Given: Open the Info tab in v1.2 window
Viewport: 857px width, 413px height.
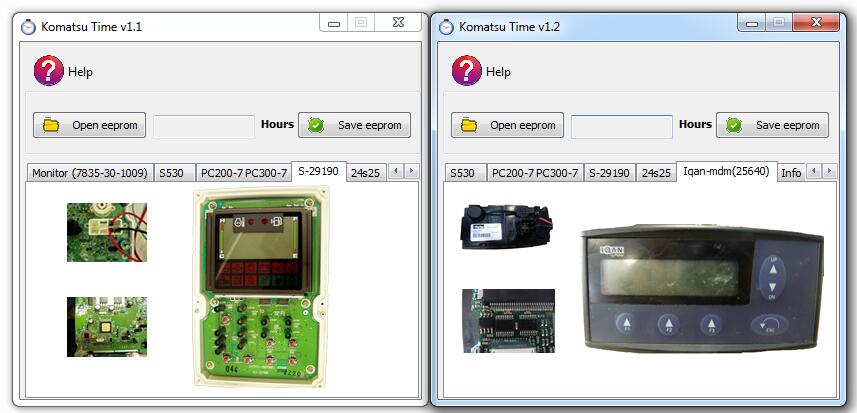Looking at the screenshot, I should pyautogui.click(x=791, y=173).
